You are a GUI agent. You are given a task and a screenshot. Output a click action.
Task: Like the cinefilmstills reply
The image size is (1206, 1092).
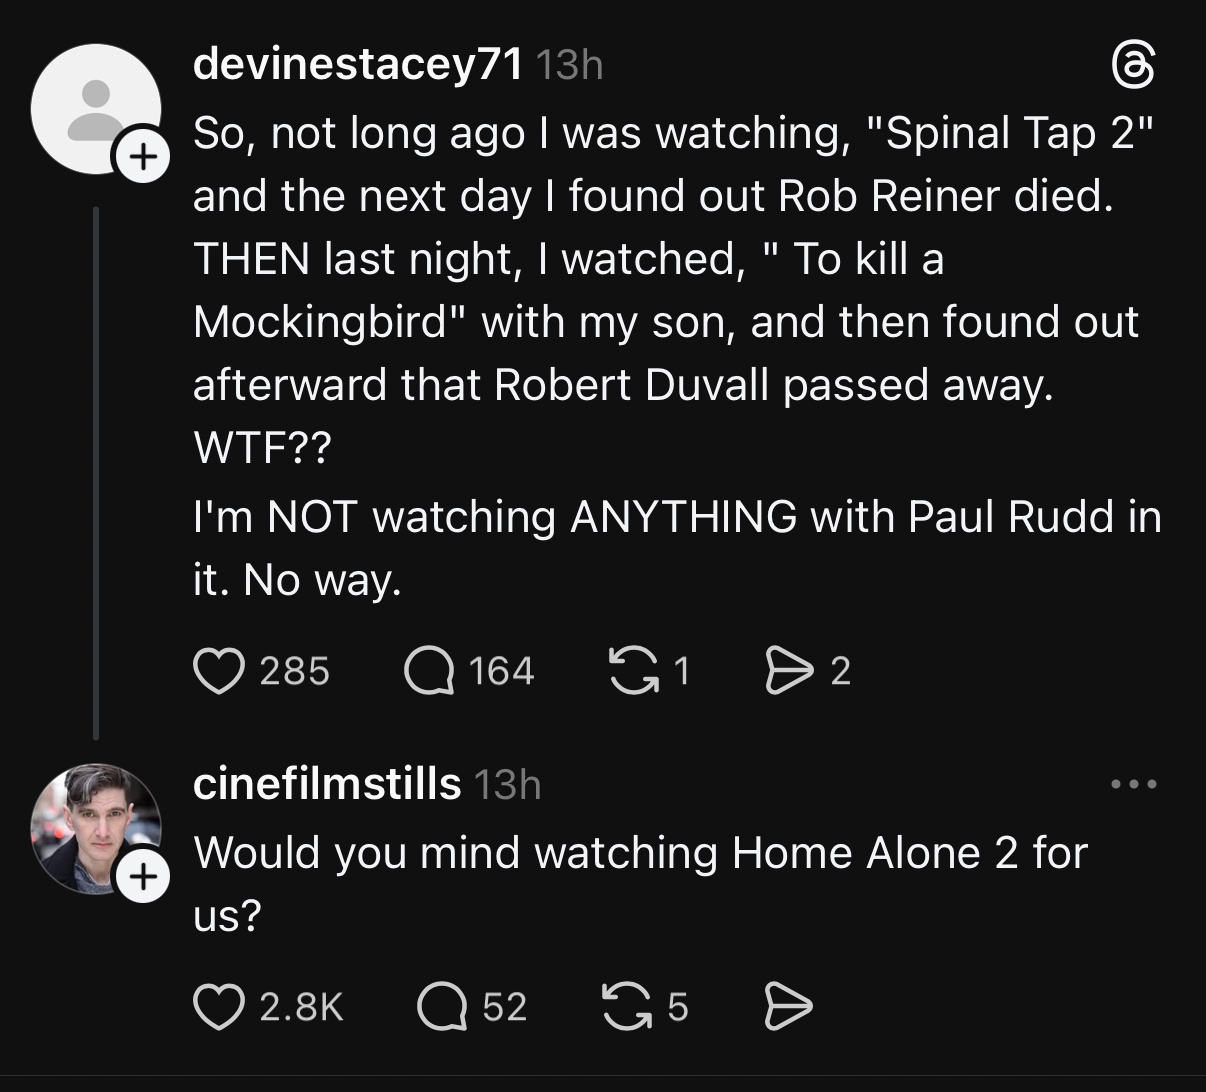tap(219, 1006)
